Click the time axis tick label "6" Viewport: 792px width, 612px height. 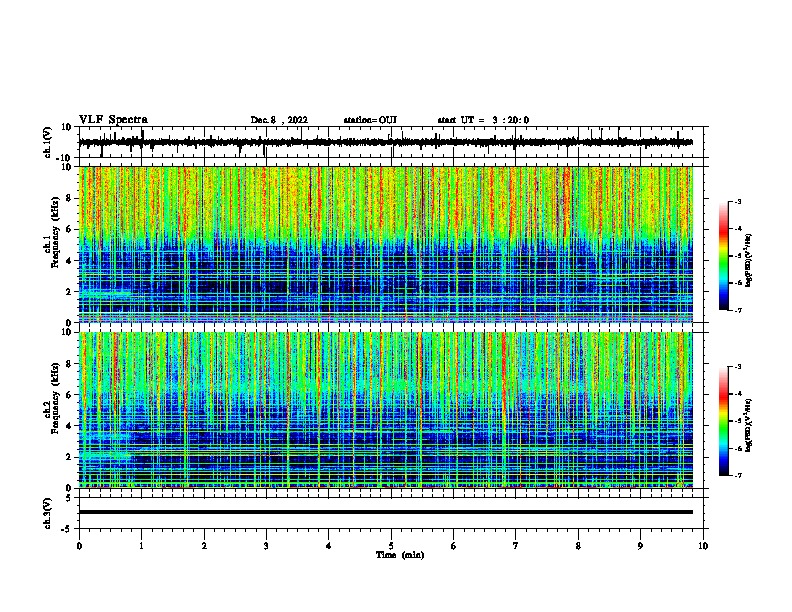point(454,546)
